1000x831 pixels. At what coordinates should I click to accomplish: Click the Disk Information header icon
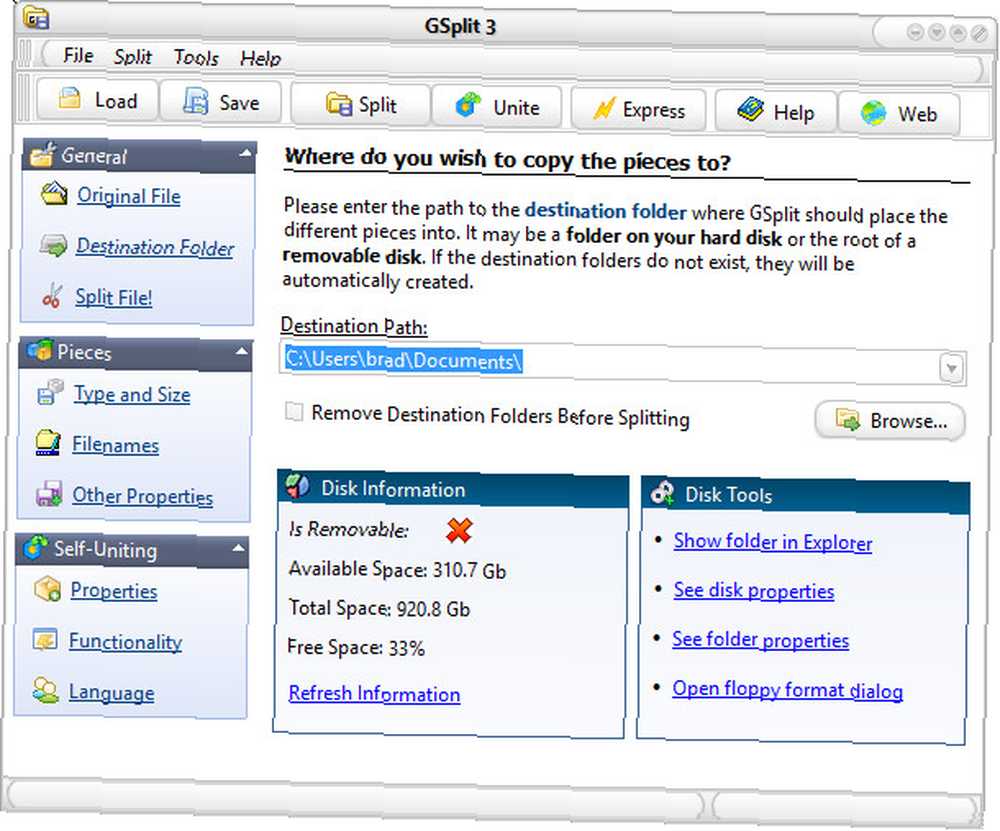click(x=297, y=486)
